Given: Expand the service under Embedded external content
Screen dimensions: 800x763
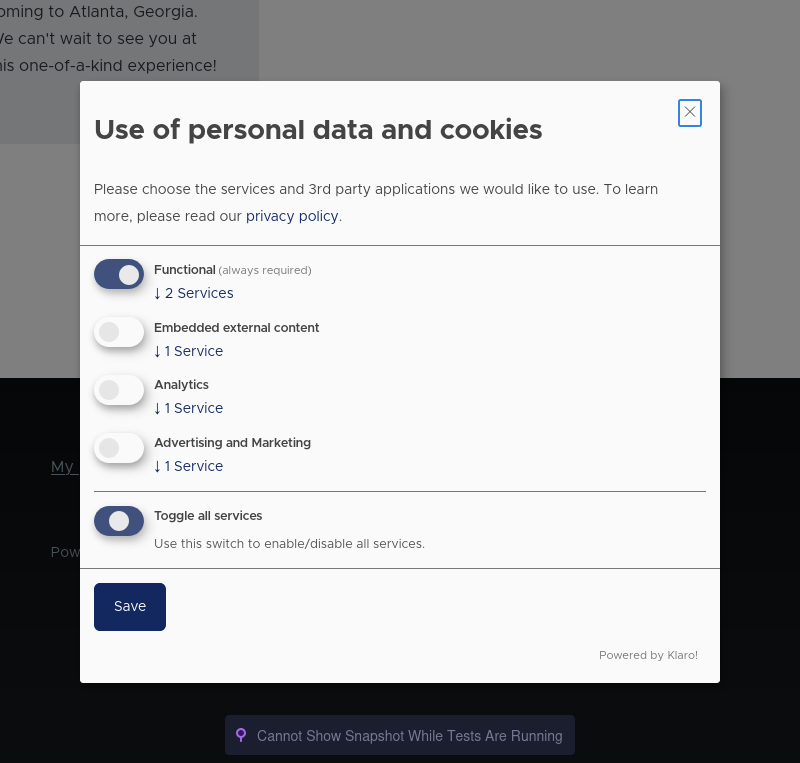Looking at the screenshot, I should click(189, 351).
